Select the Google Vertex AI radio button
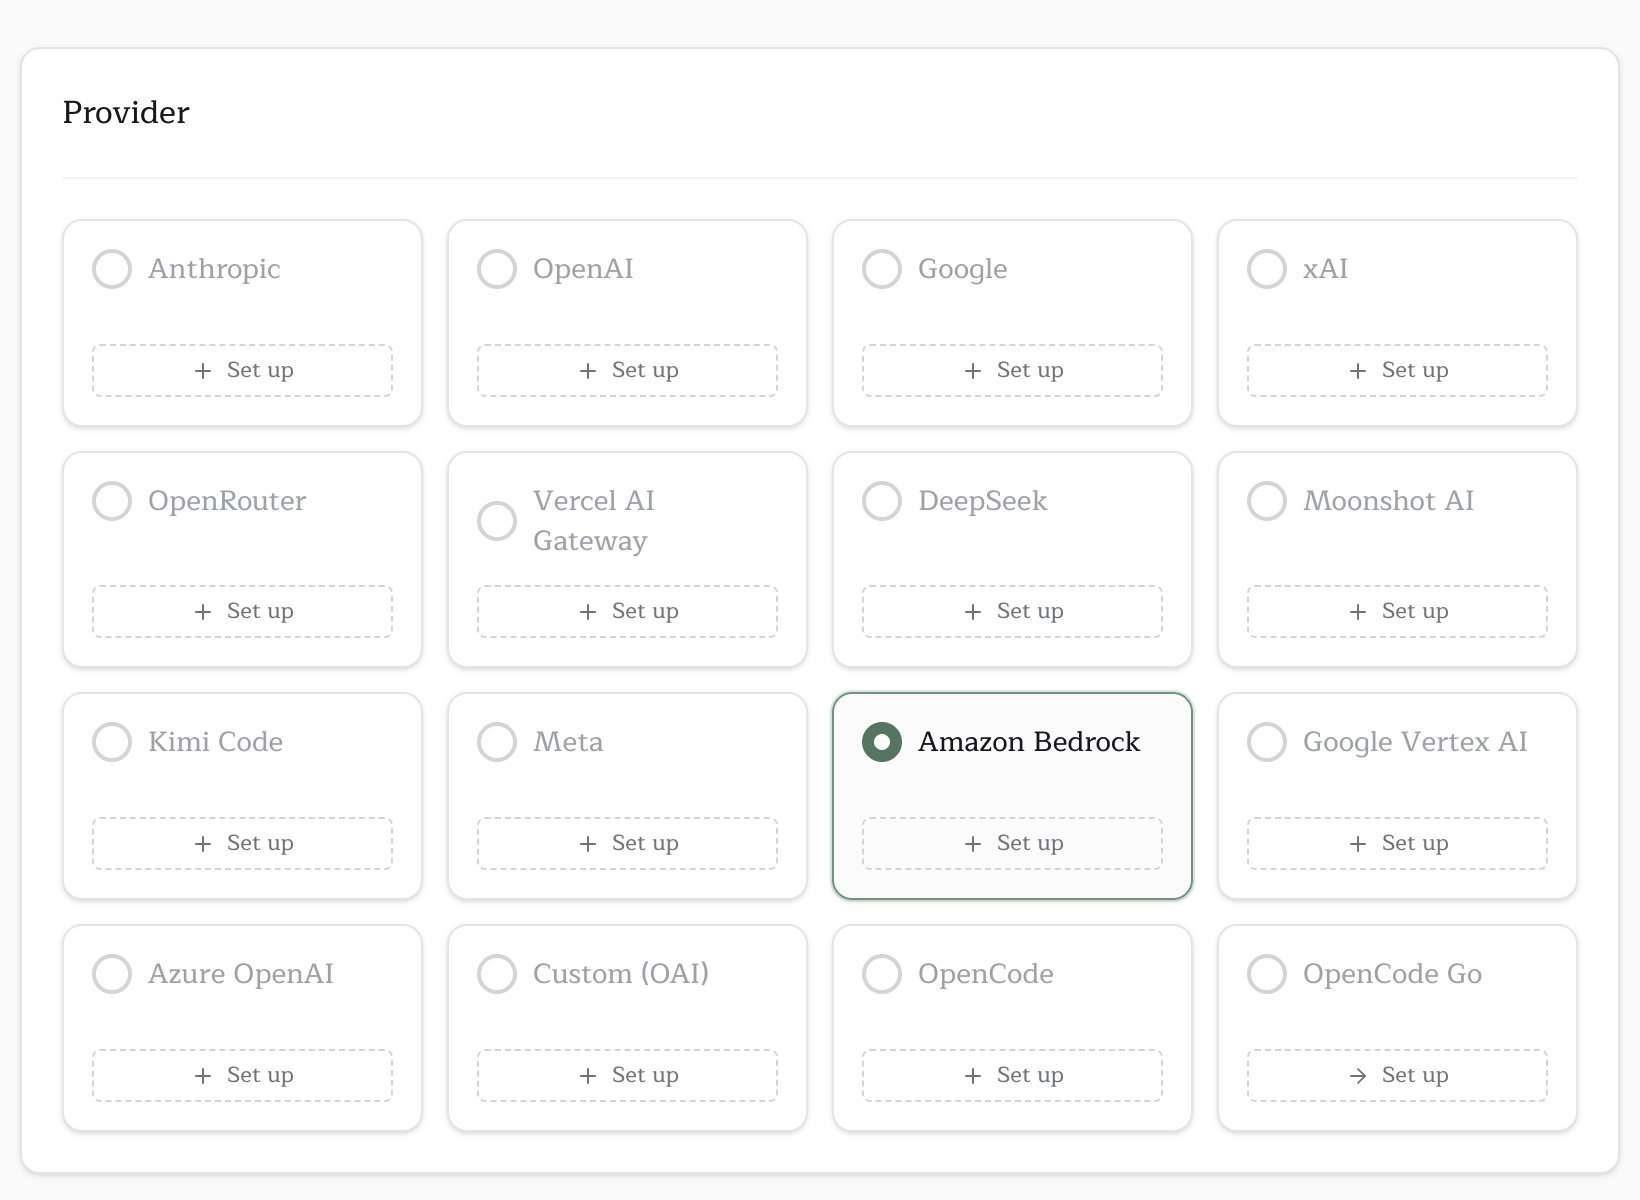This screenshot has width=1640, height=1200. coord(1267,742)
